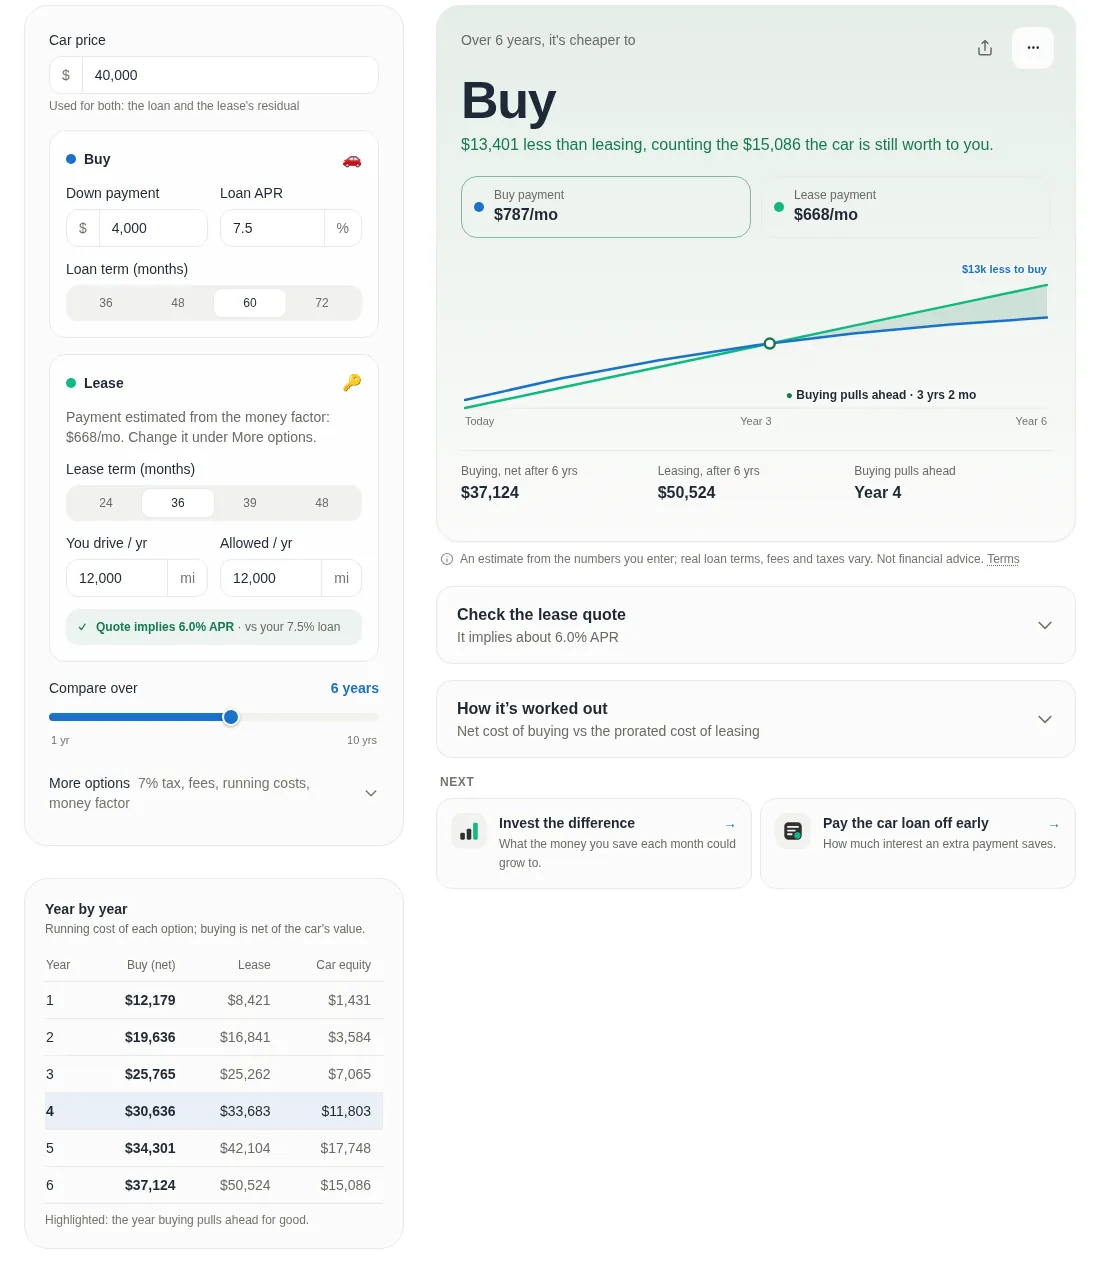The height and width of the screenshot is (1262, 1100).
Task: Click '$13k less to buy' chart label
Action: (1004, 269)
